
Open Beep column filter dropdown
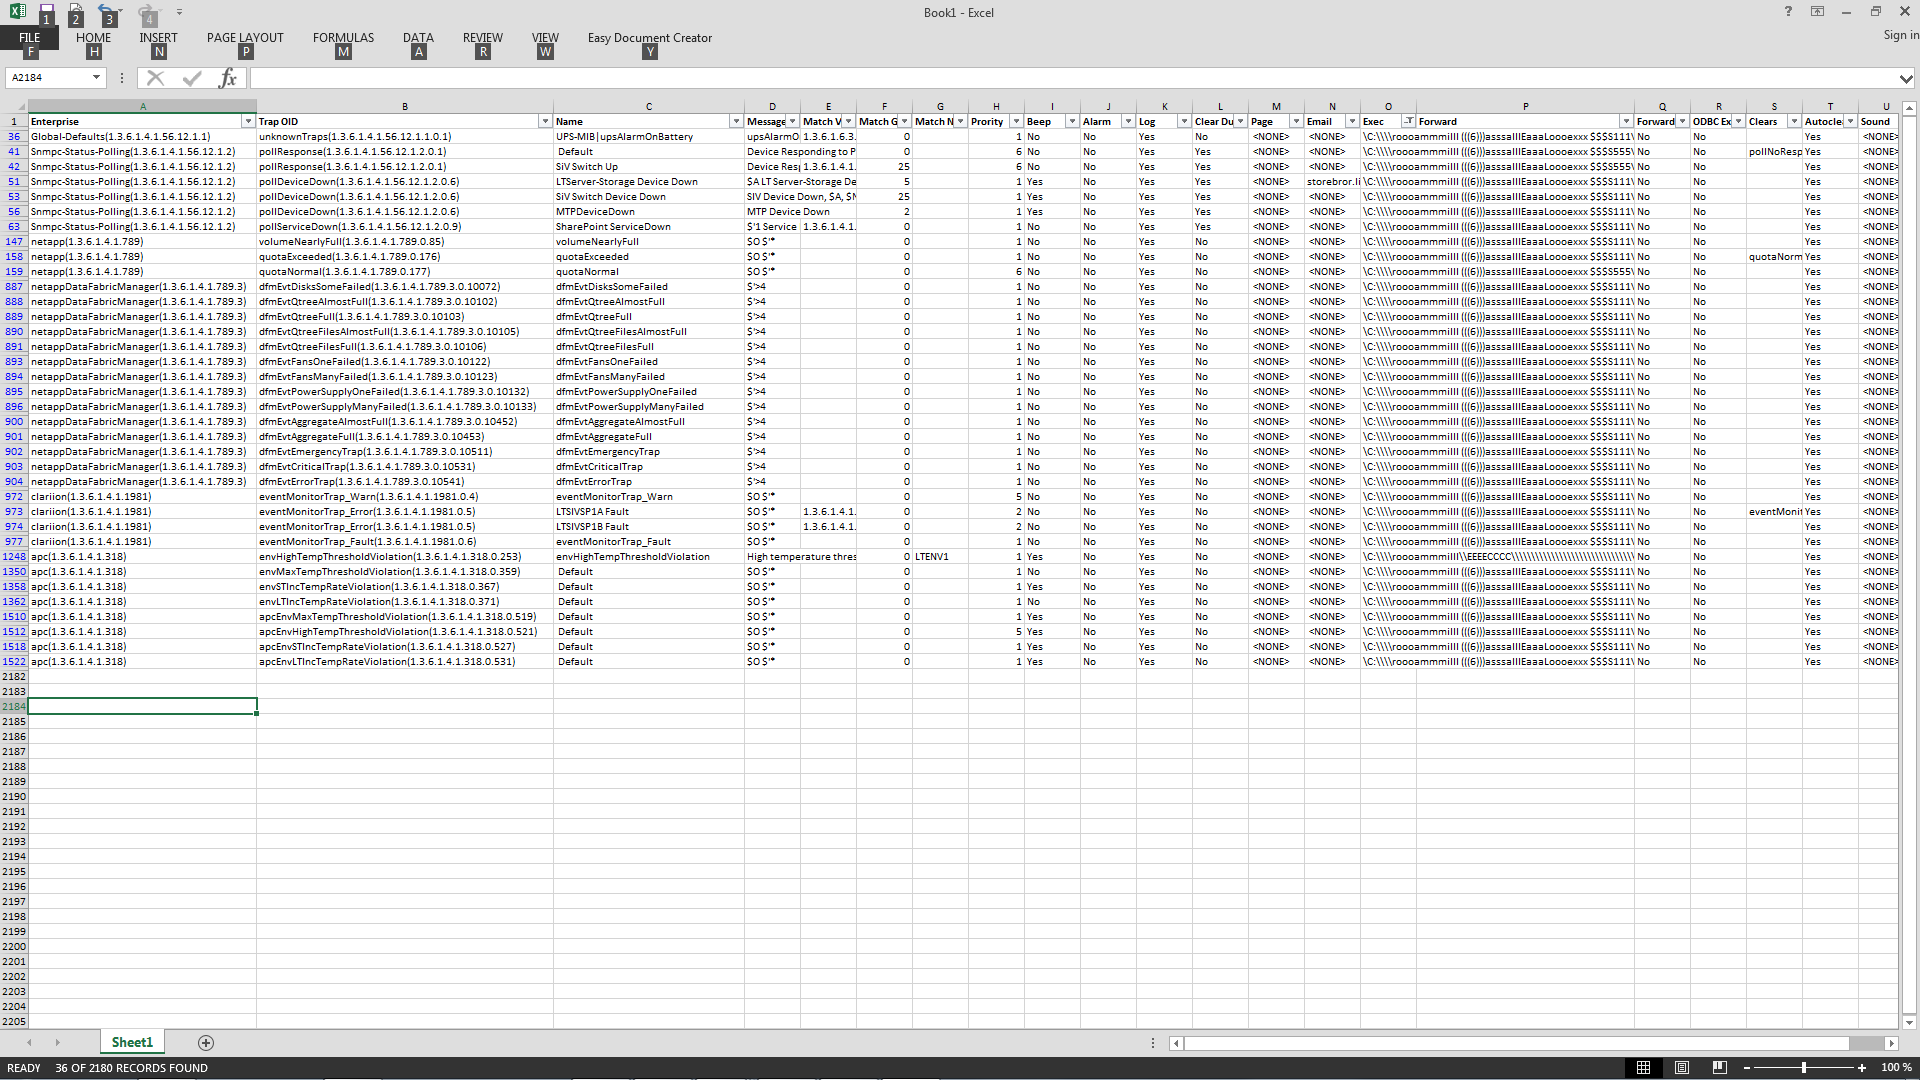[x=1072, y=121]
